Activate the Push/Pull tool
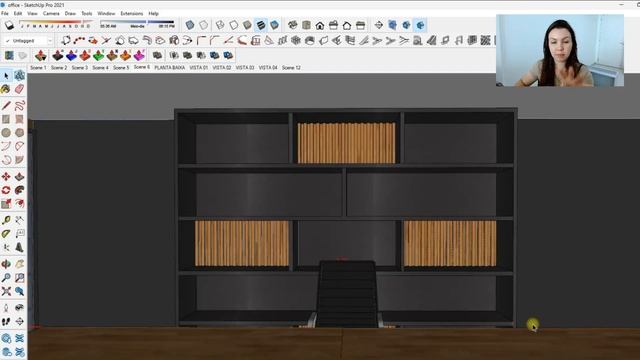Image resolution: width=640 pixels, height=360 pixels. (19, 176)
